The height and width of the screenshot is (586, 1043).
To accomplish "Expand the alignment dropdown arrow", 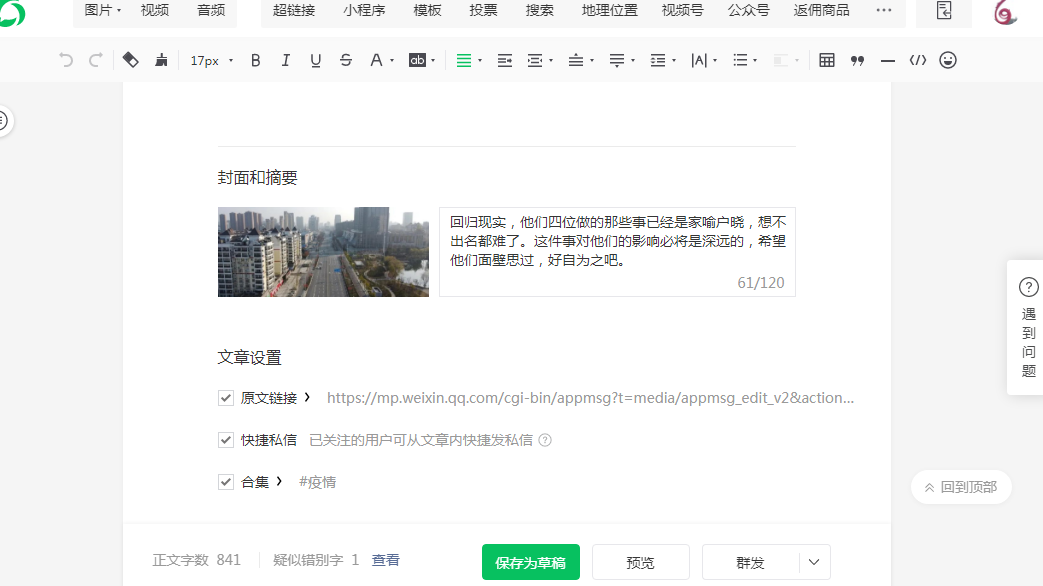I will (x=480, y=61).
